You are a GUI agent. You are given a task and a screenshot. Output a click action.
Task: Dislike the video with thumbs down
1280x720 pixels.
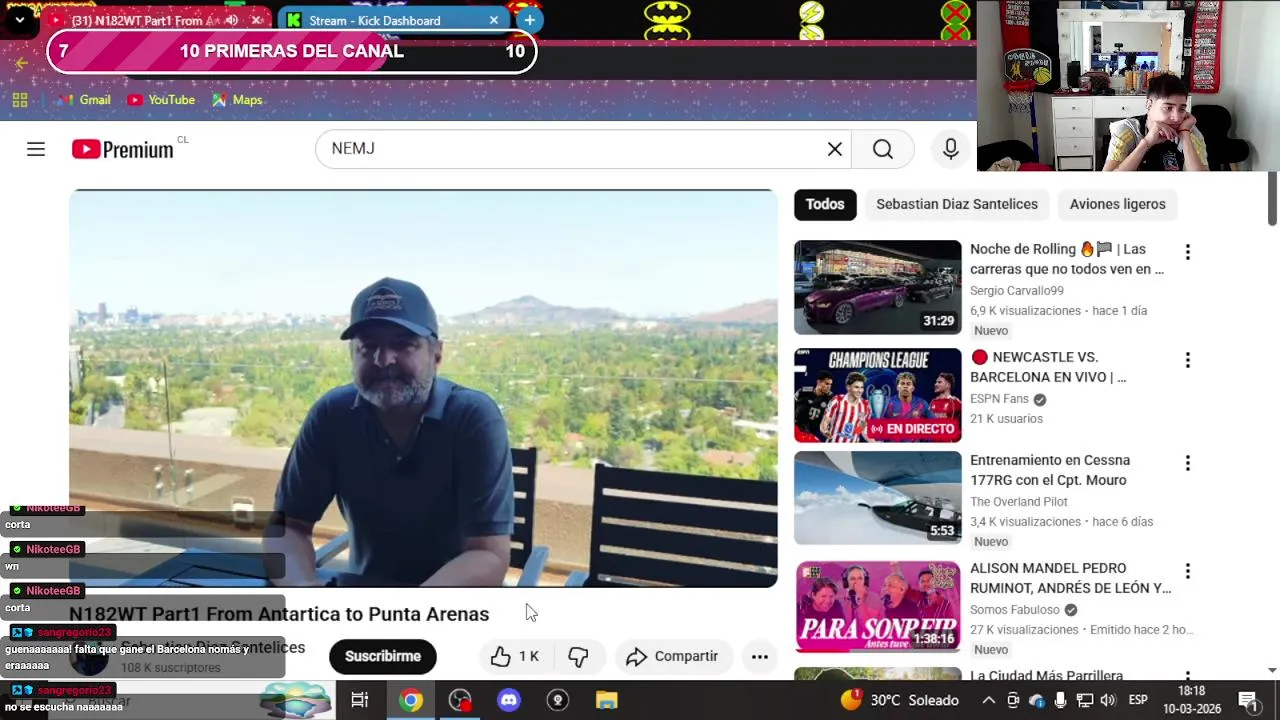pyautogui.click(x=578, y=656)
